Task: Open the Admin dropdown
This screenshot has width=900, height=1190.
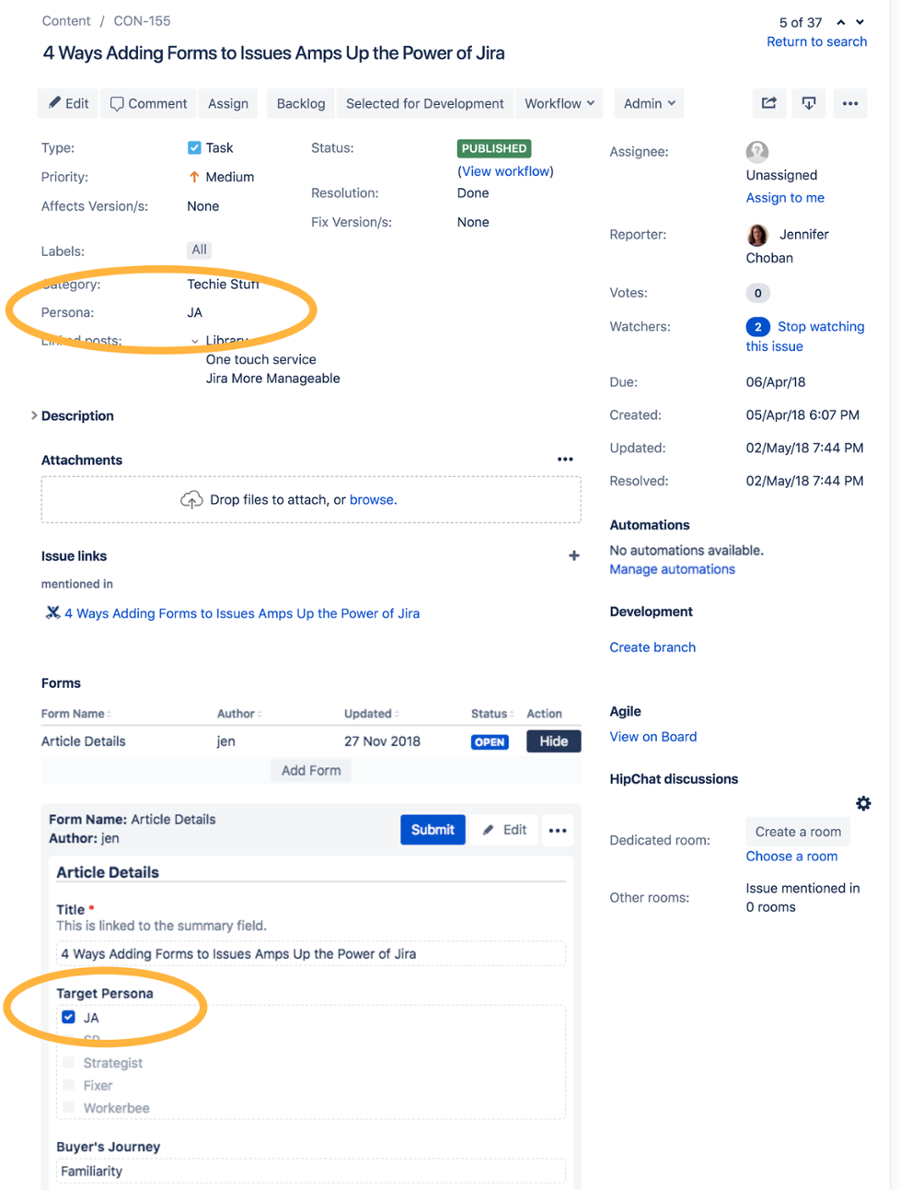Action: (649, 103)
